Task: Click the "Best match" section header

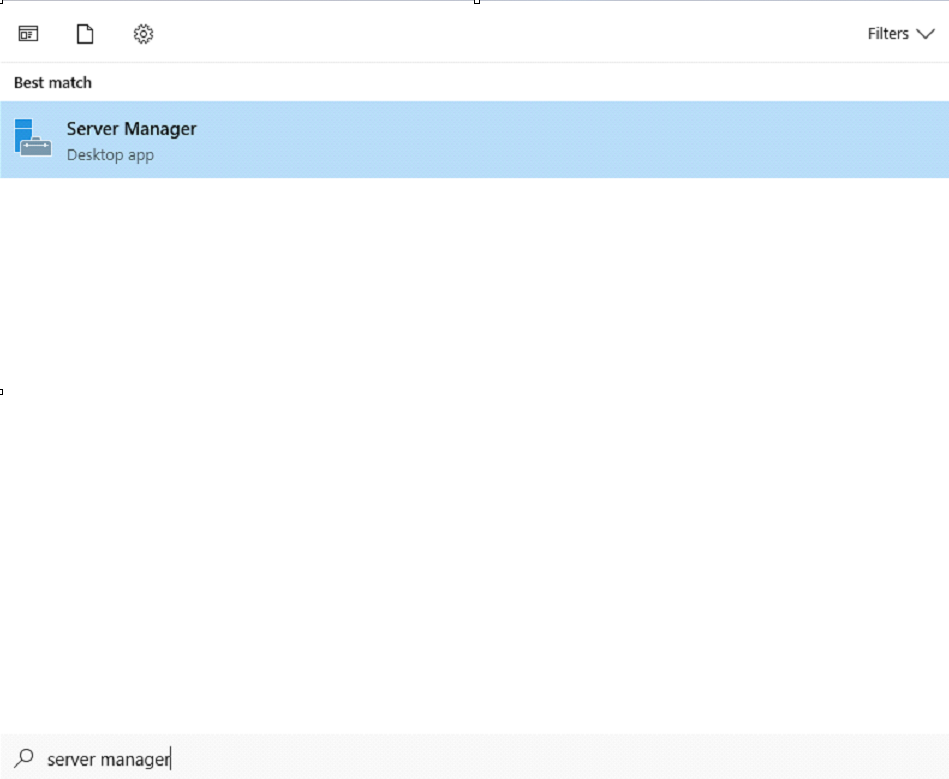Action: coord(53,83)
